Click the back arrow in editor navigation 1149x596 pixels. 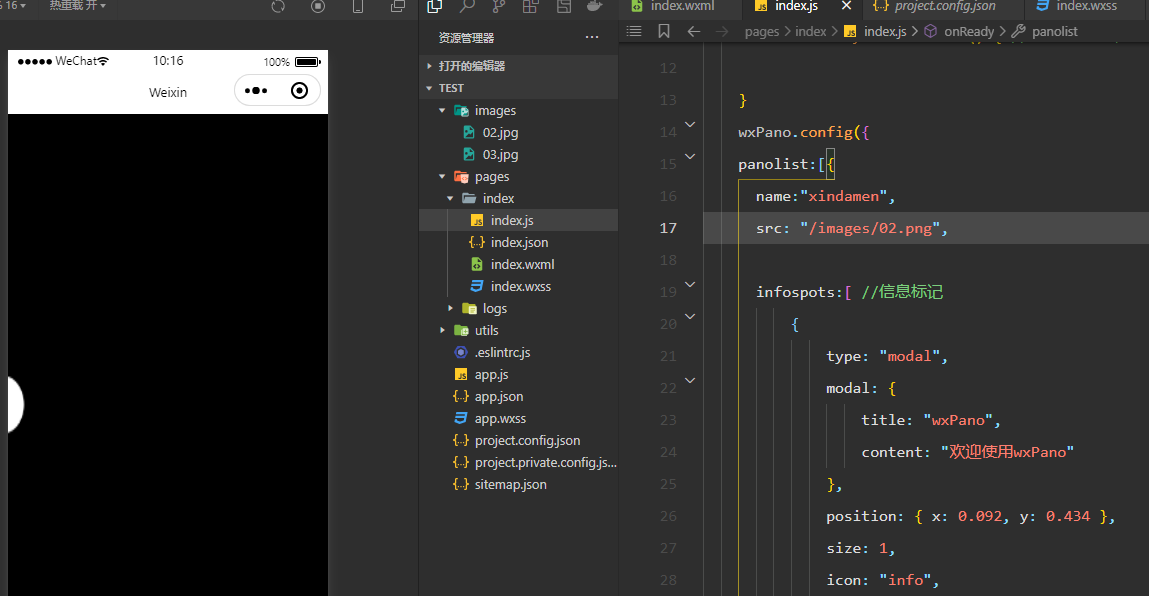point(693,32)
